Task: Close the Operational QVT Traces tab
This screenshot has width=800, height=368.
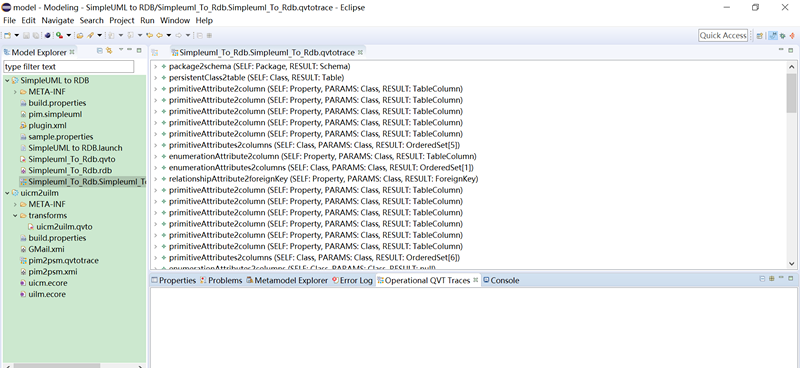Action: [x=476, y=280]
